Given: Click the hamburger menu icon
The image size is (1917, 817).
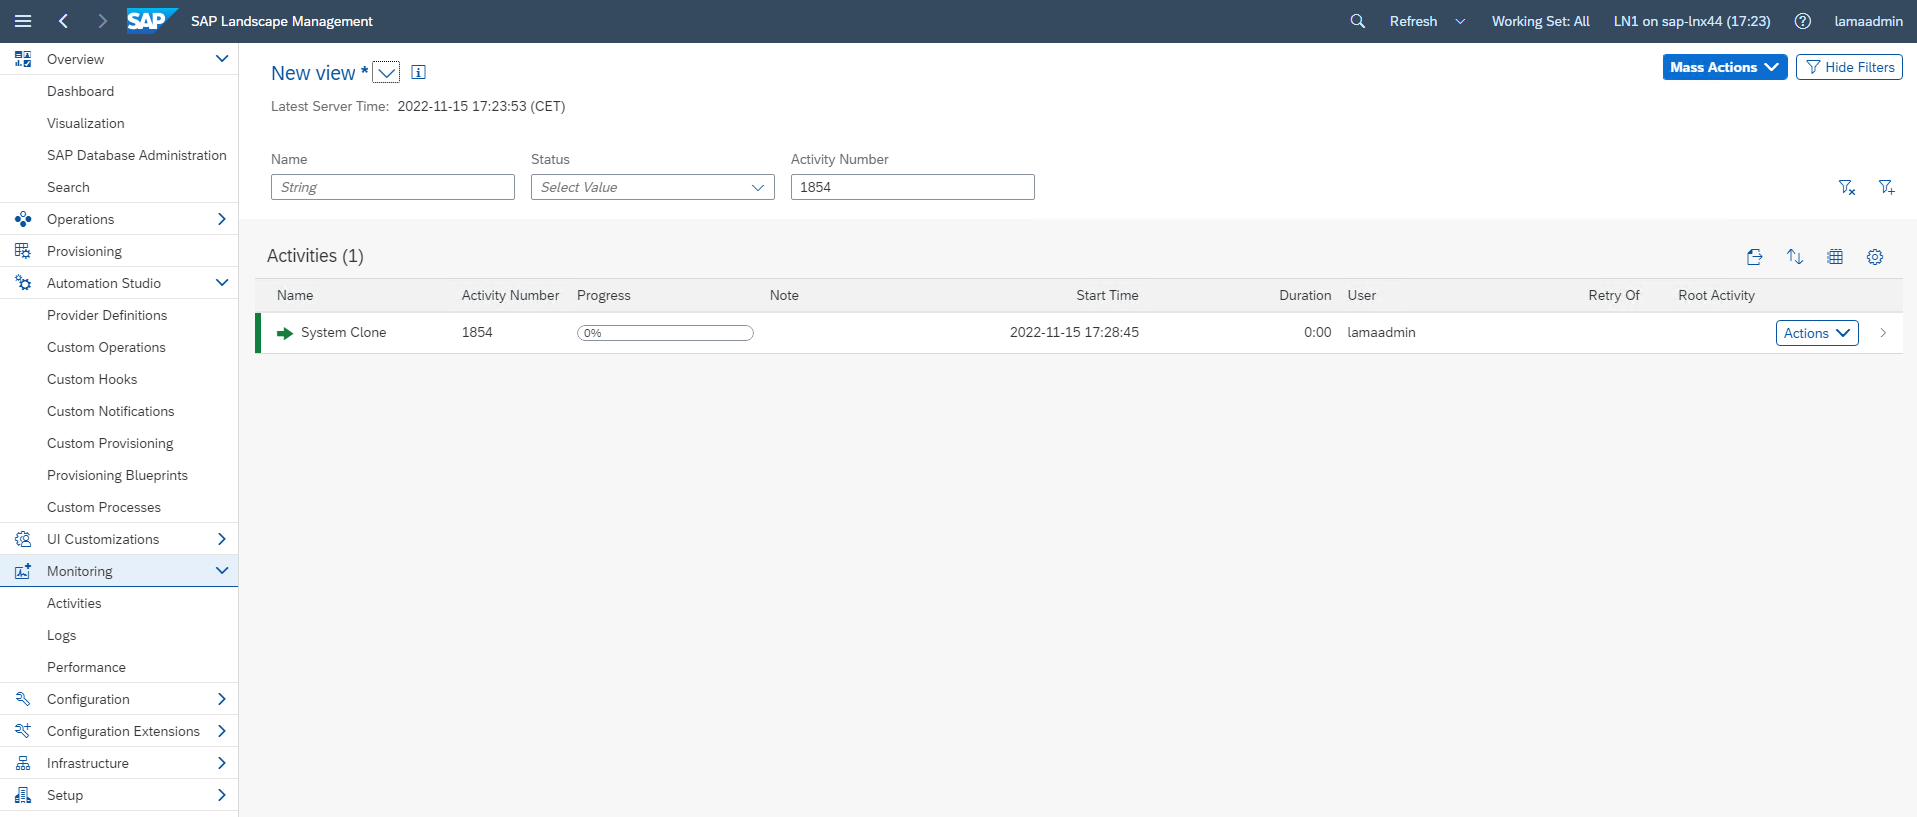Looking at the screenshot, I should 23,21.
